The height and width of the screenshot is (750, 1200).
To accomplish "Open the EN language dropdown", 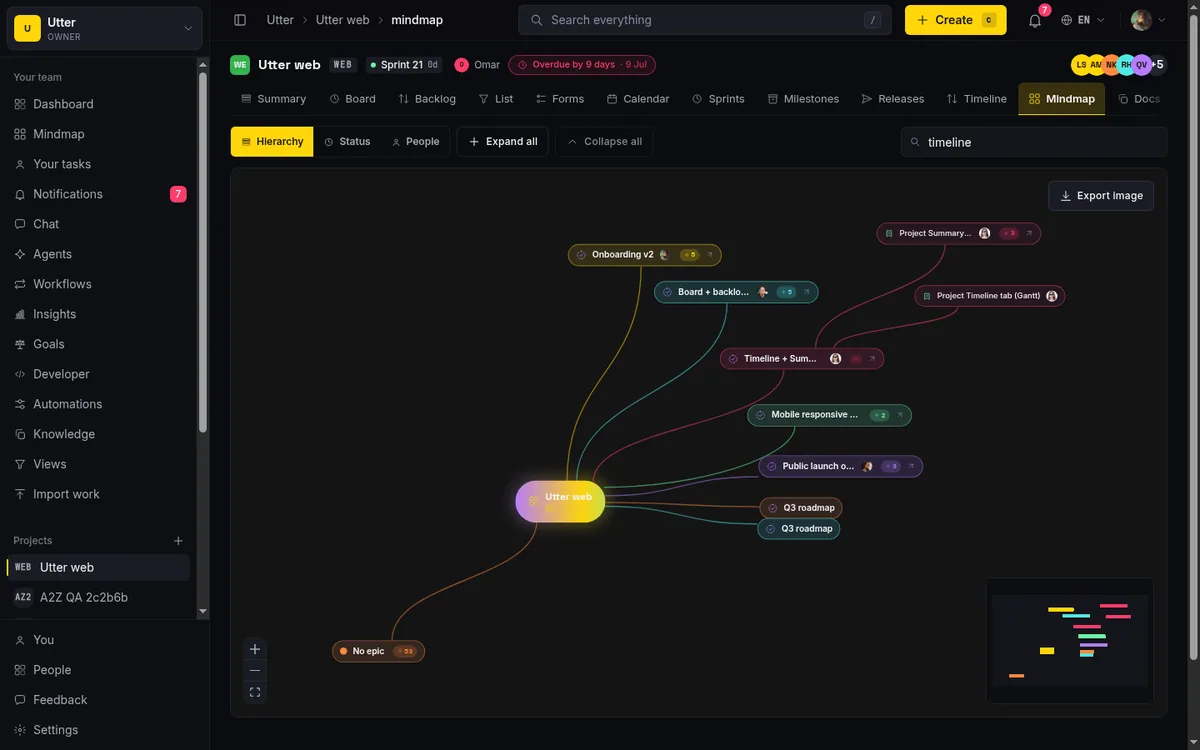I will (x=1083, y=20).
